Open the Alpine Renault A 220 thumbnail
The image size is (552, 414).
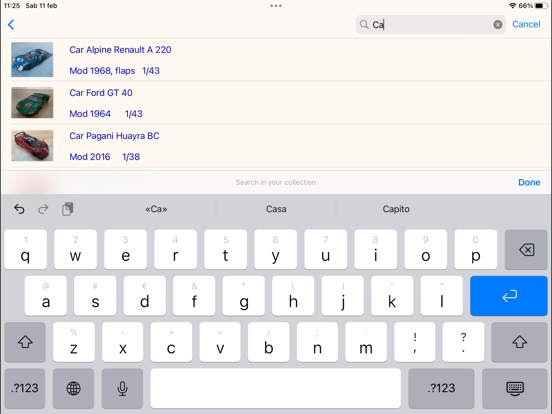(32, 59)
